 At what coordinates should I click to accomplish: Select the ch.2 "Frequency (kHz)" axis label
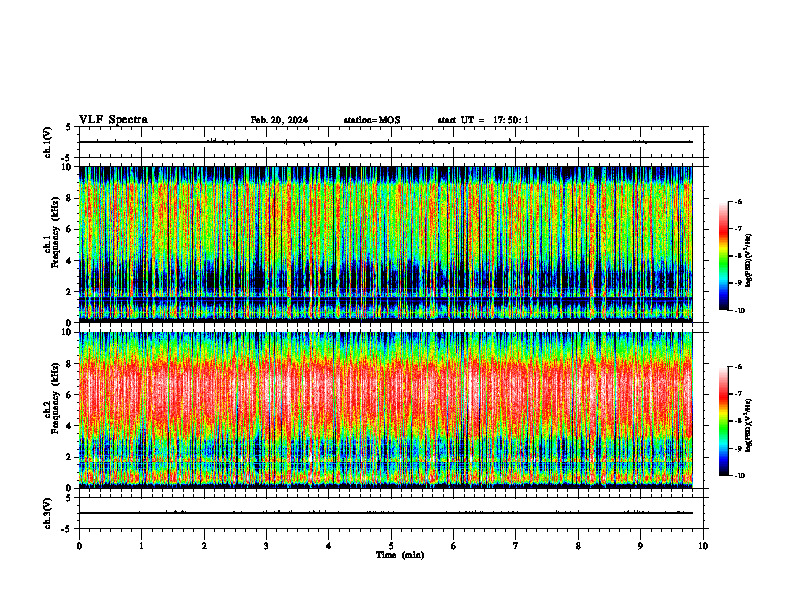tap(55, 398)
